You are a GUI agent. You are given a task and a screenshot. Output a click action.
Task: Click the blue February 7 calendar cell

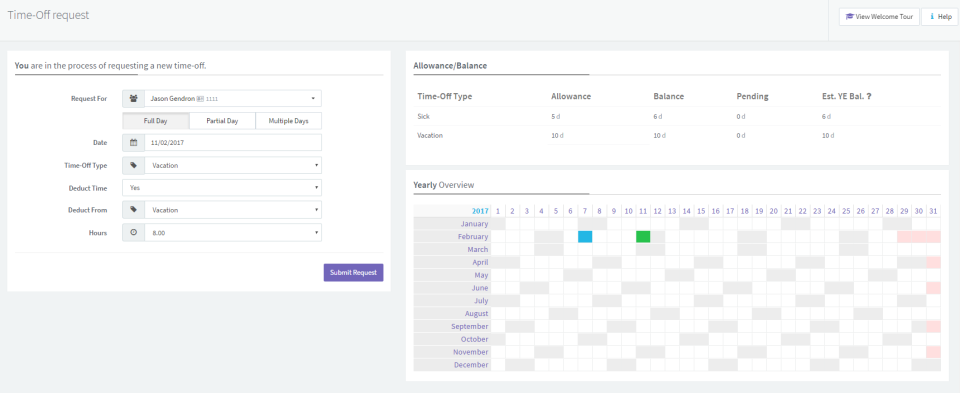coord(585,236)
